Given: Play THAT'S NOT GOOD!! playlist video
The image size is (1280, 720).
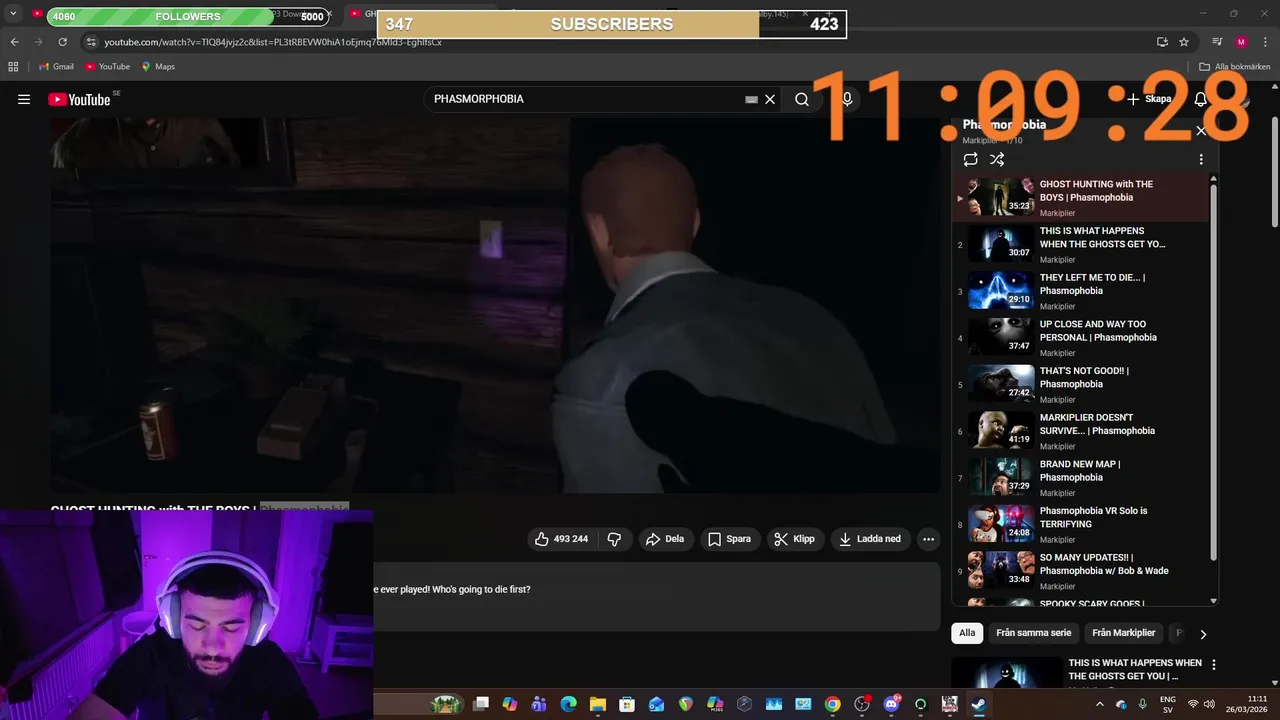Looking at the screenshot, I should click(1081, 384).
